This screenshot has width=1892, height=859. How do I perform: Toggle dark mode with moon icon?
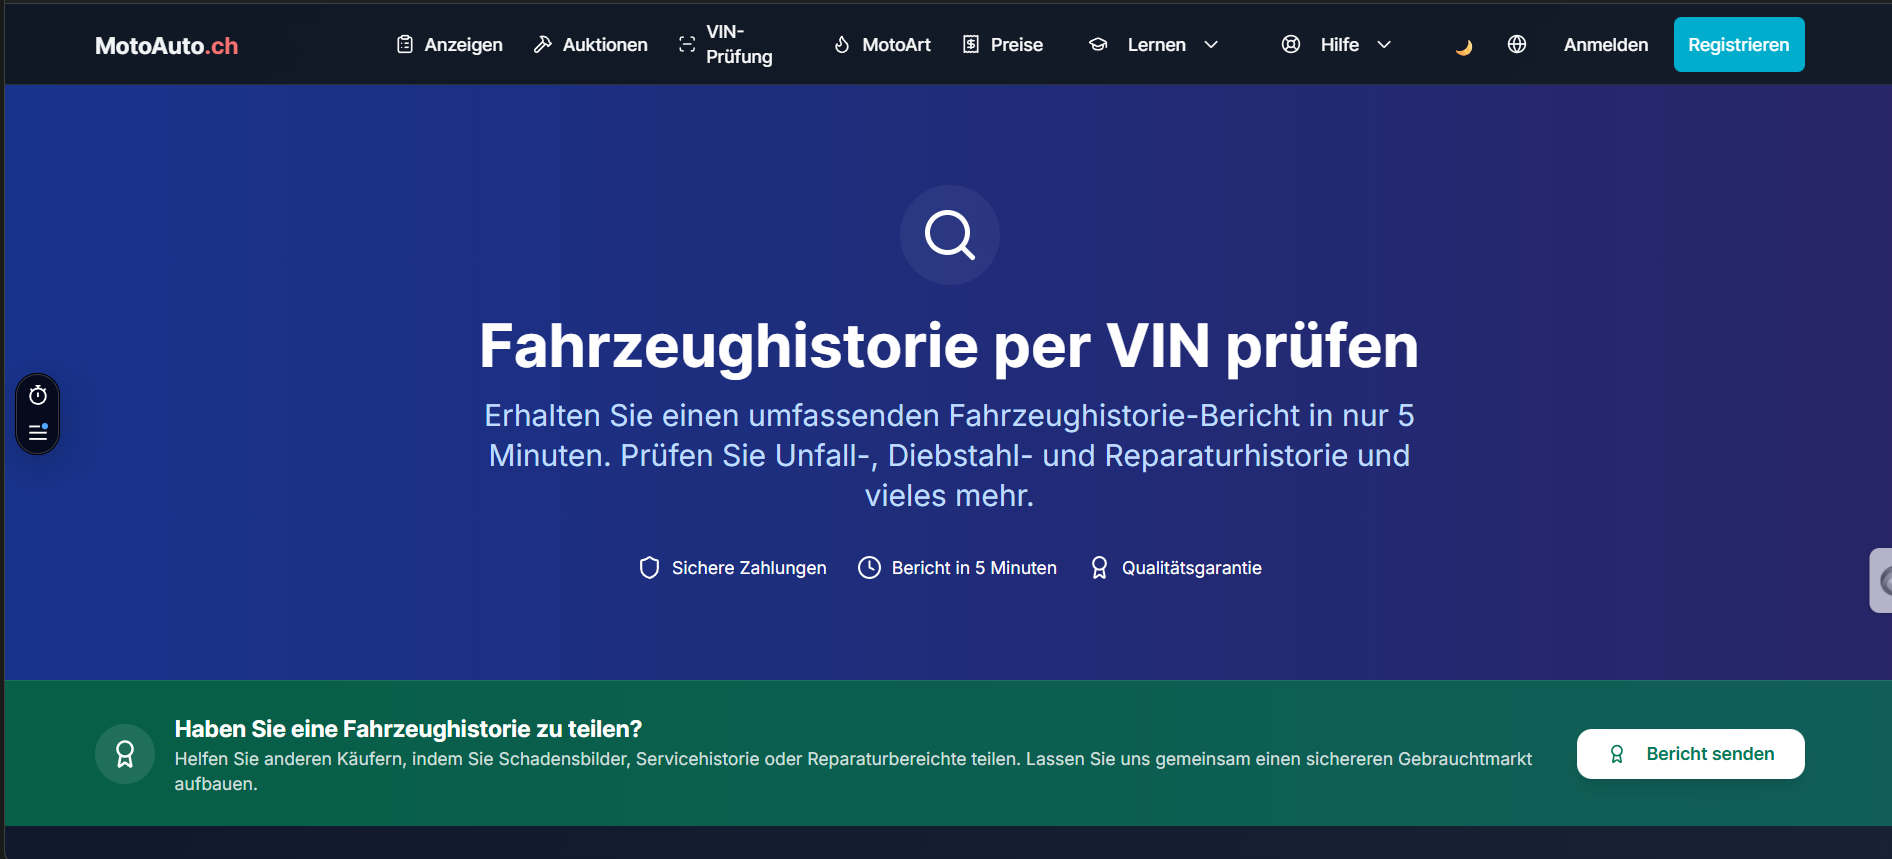[x=1463, y=46]
